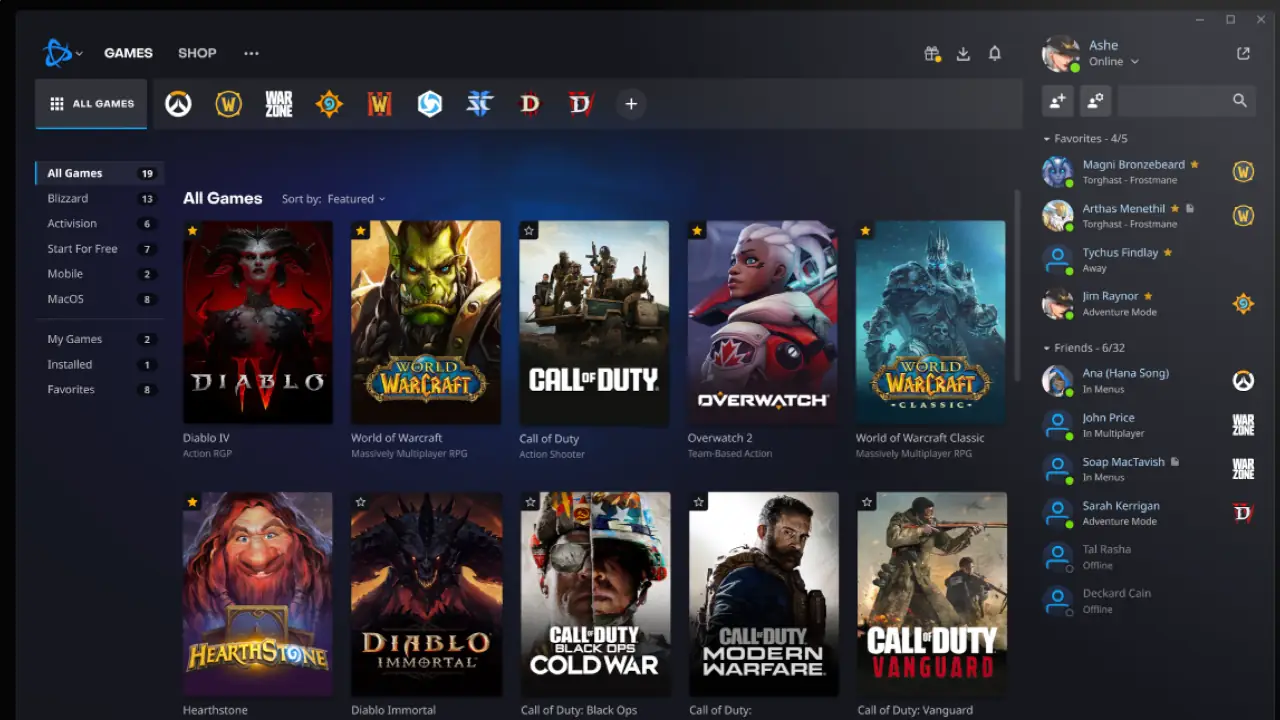This screenshot has height=720, width=1280.
Task: Open the Overwatch game tab icon
Action: pos(178,104)
